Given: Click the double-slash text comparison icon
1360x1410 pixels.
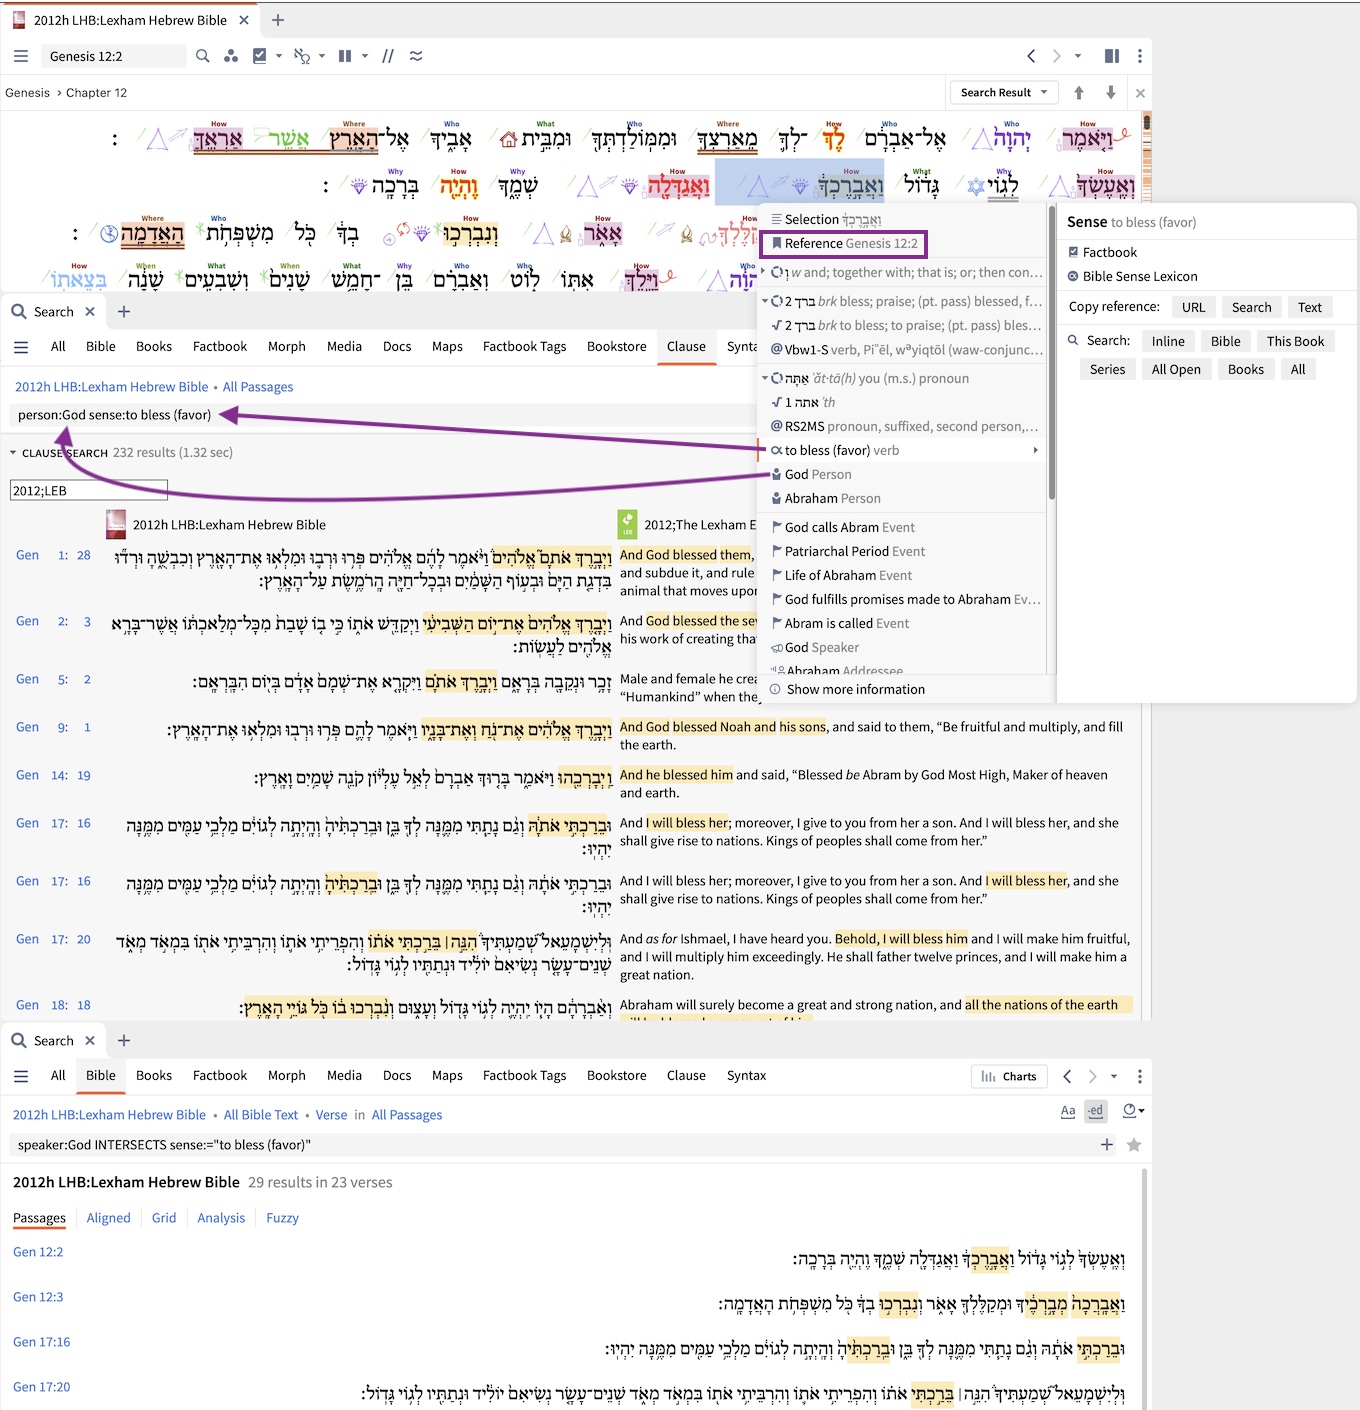Looking at the screenshot, I should 388,56.
